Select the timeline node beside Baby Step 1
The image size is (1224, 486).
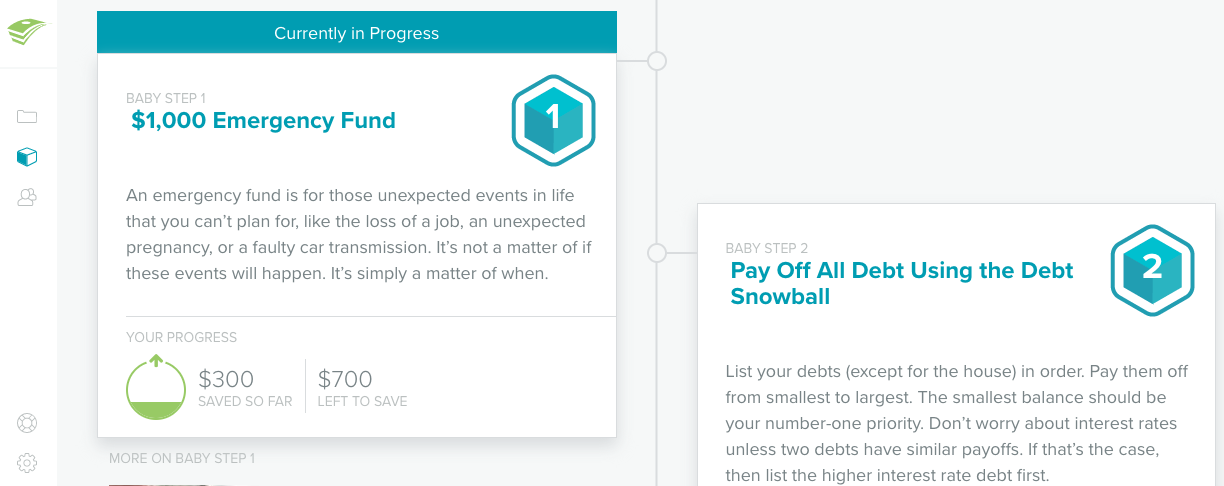(x=657, y=61)
